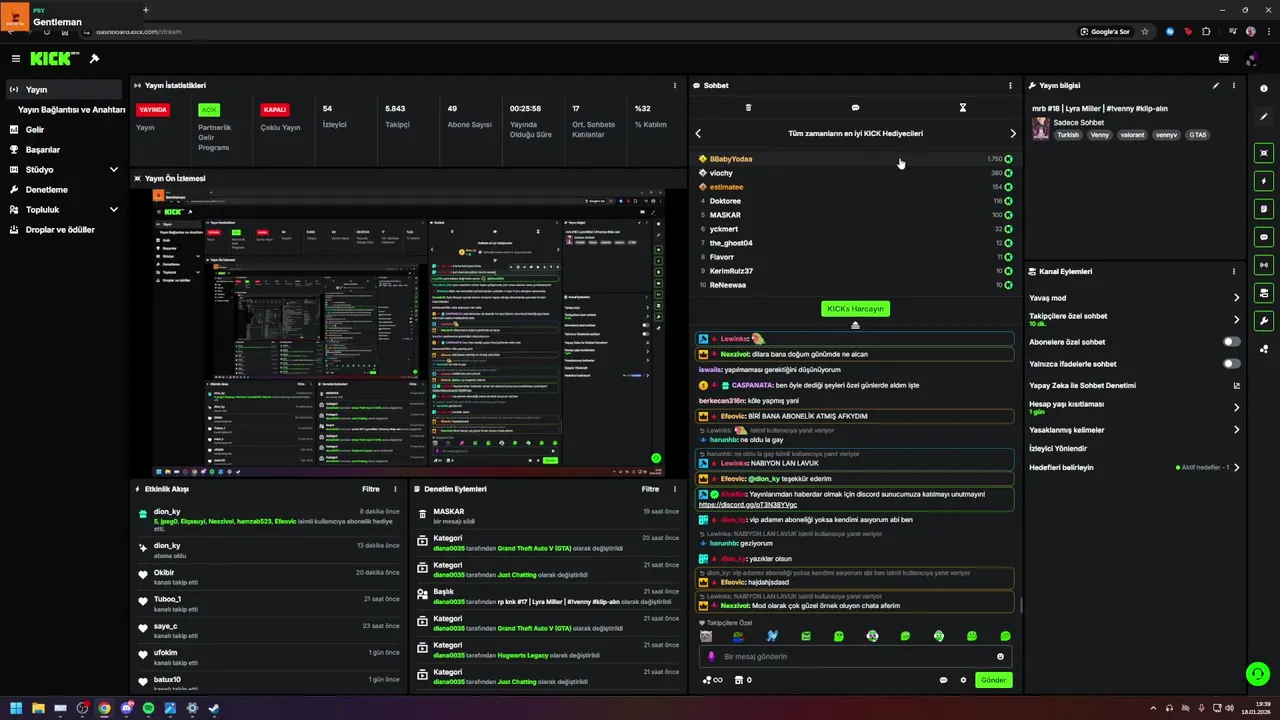
Task: Open Yavaş mod options chevron
Action: click(x=1236, y=298)
